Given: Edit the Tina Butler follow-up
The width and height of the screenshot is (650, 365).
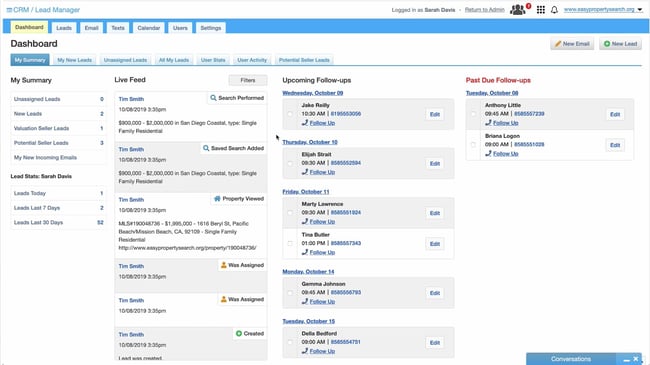Looking at the screenshot, I should tap(434, 244).
